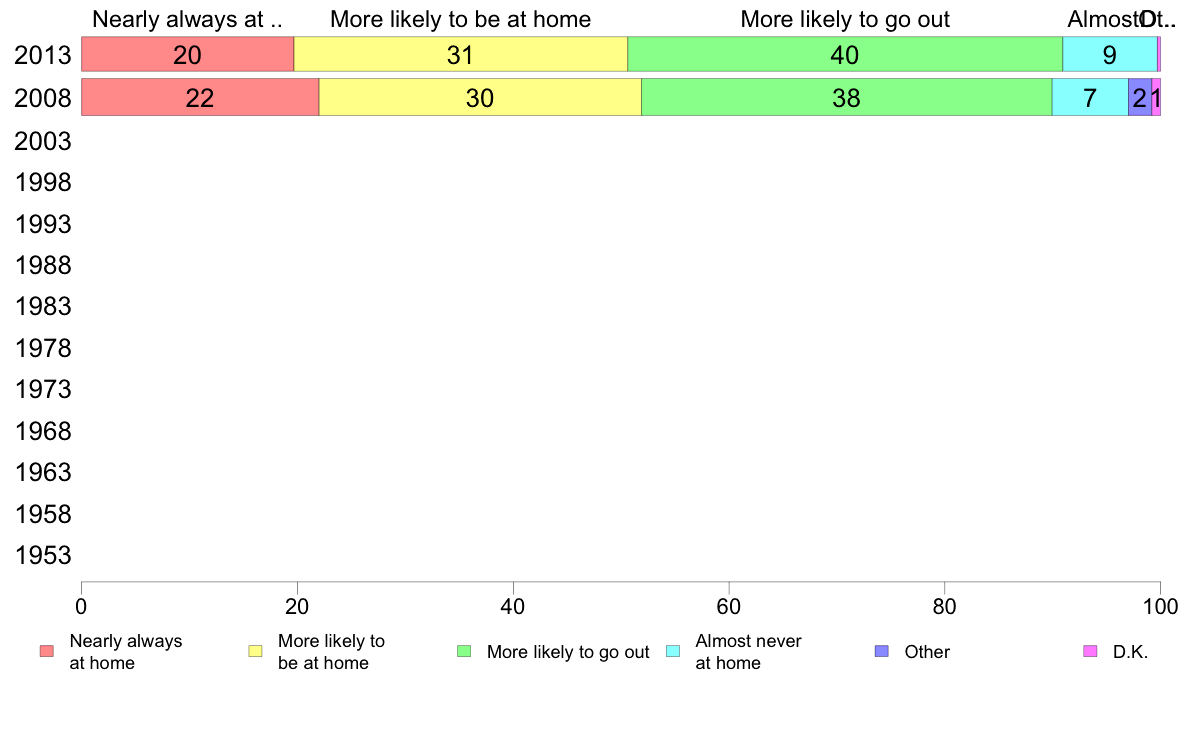Click the cyan Almost never at home legend swatch

pos(673,651)
